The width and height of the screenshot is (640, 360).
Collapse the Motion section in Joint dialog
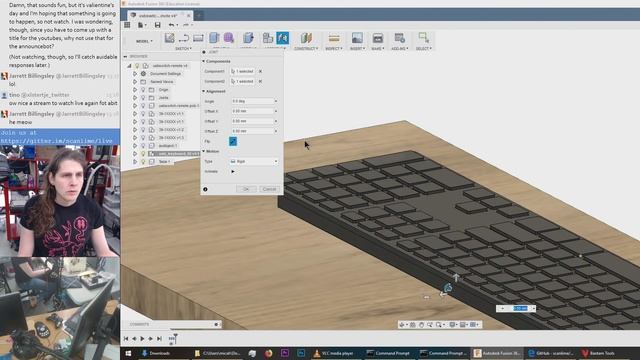(204, 151)
